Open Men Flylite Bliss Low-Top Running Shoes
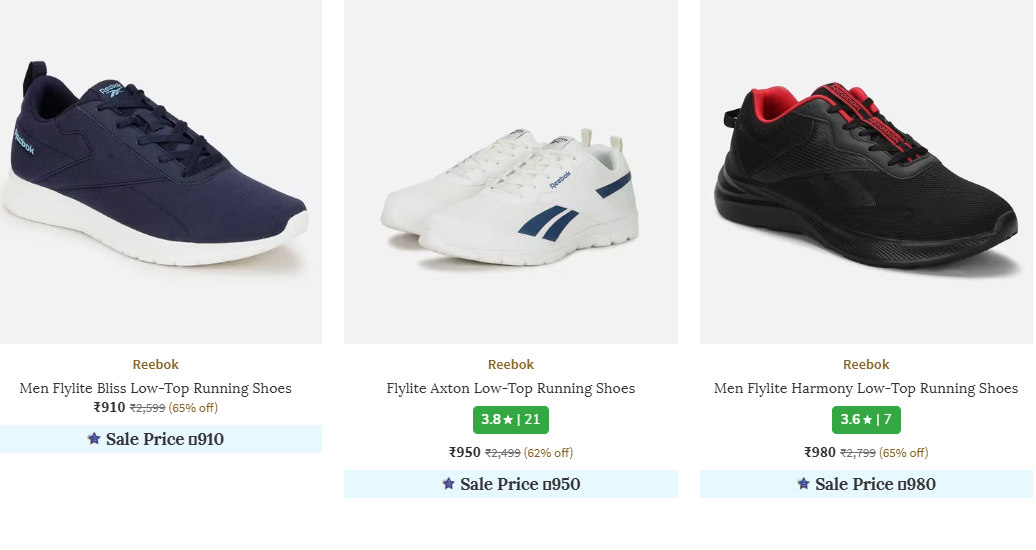Viewport: 1036px width, 550px height. click(155, 388)
